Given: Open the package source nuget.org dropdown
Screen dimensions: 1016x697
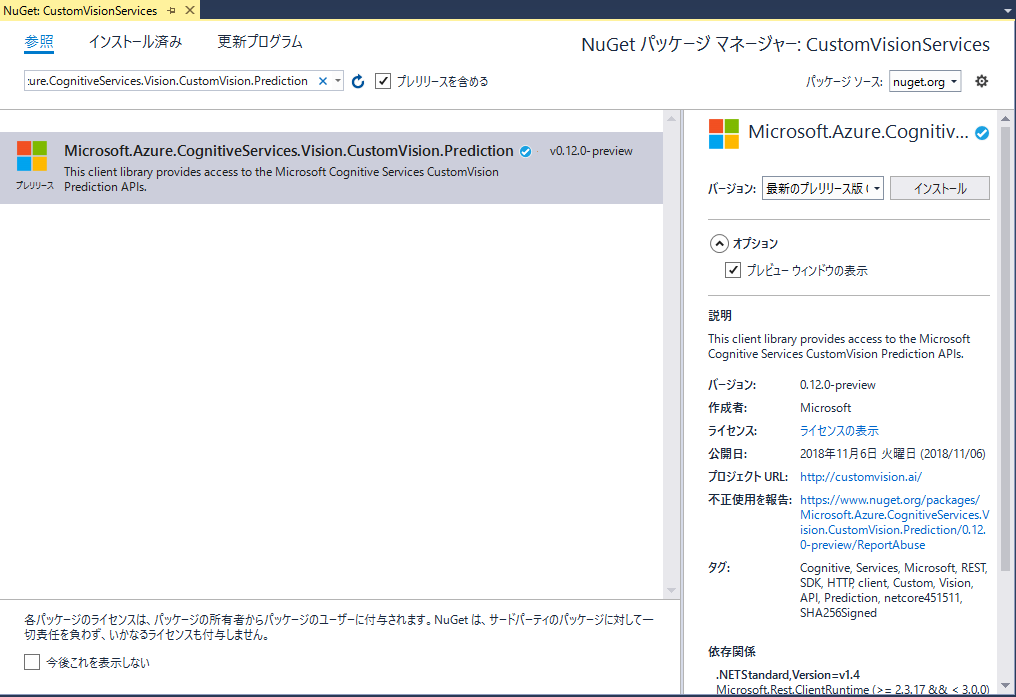Looking at the screenshot, I should tap(925, 82).
